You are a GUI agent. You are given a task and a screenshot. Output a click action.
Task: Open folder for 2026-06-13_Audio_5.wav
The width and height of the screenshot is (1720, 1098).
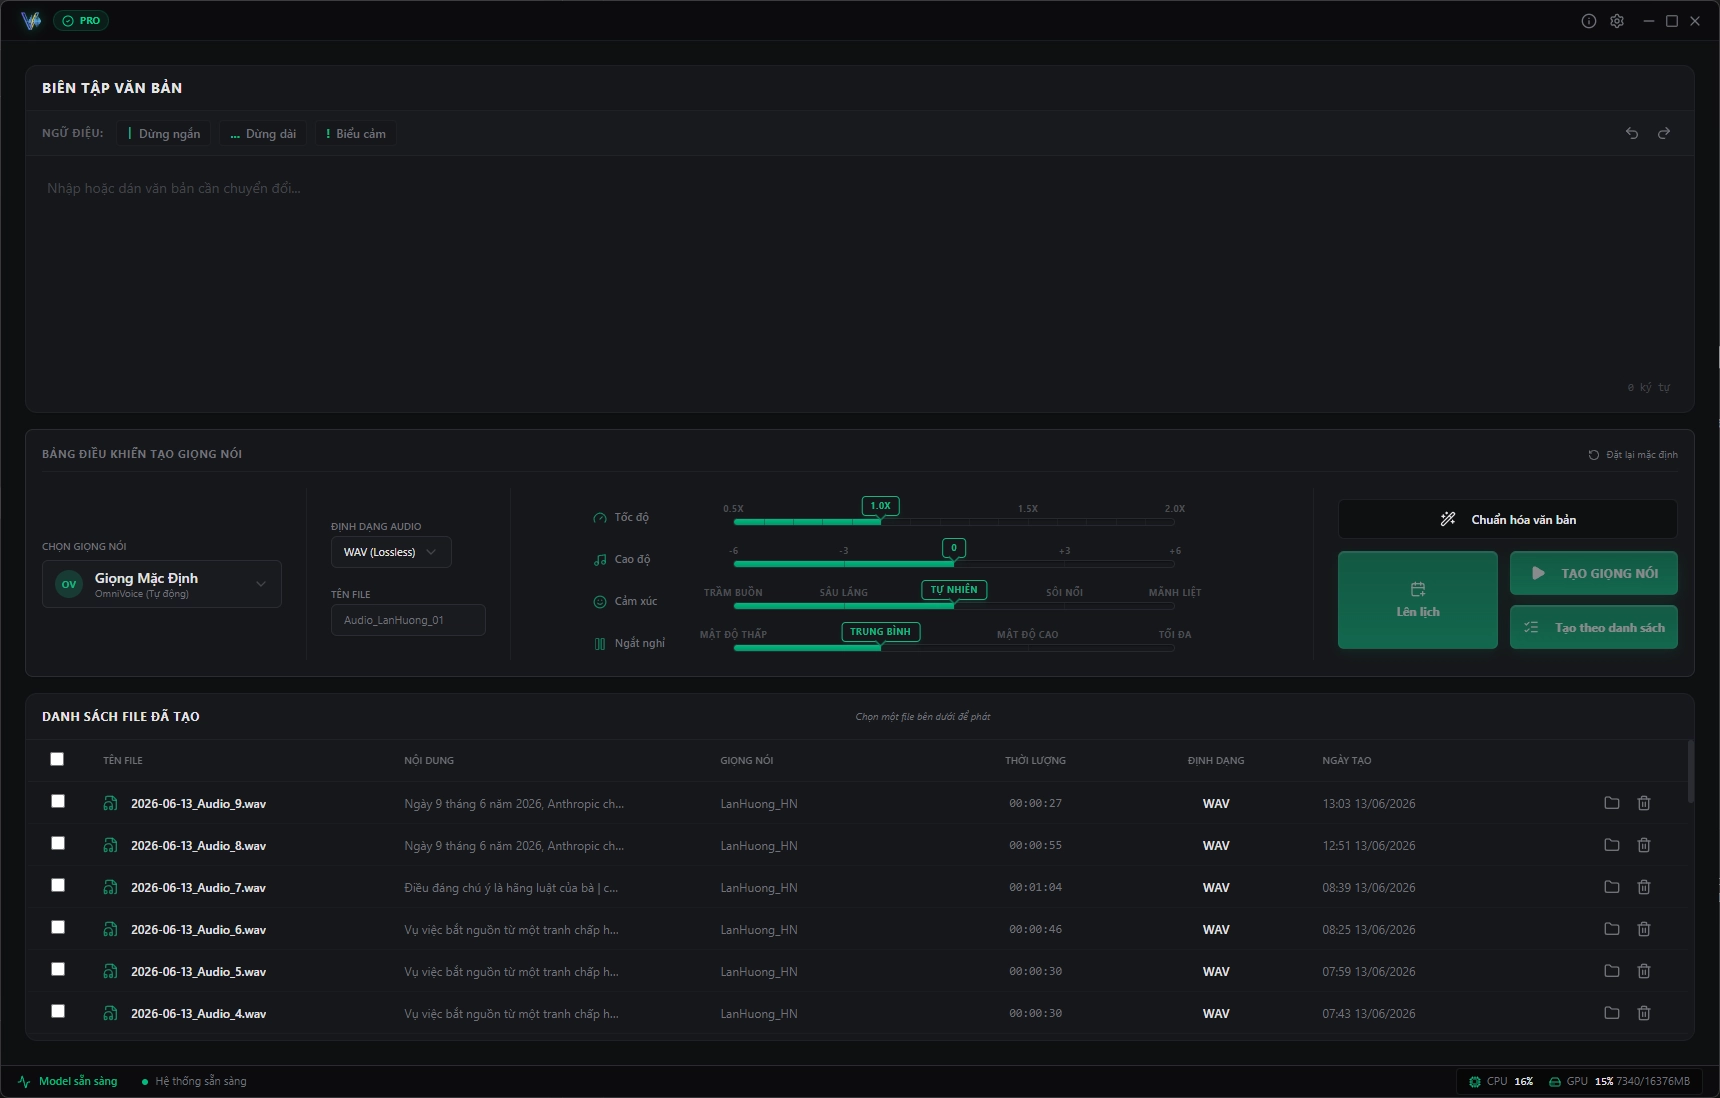point(1612,971)
